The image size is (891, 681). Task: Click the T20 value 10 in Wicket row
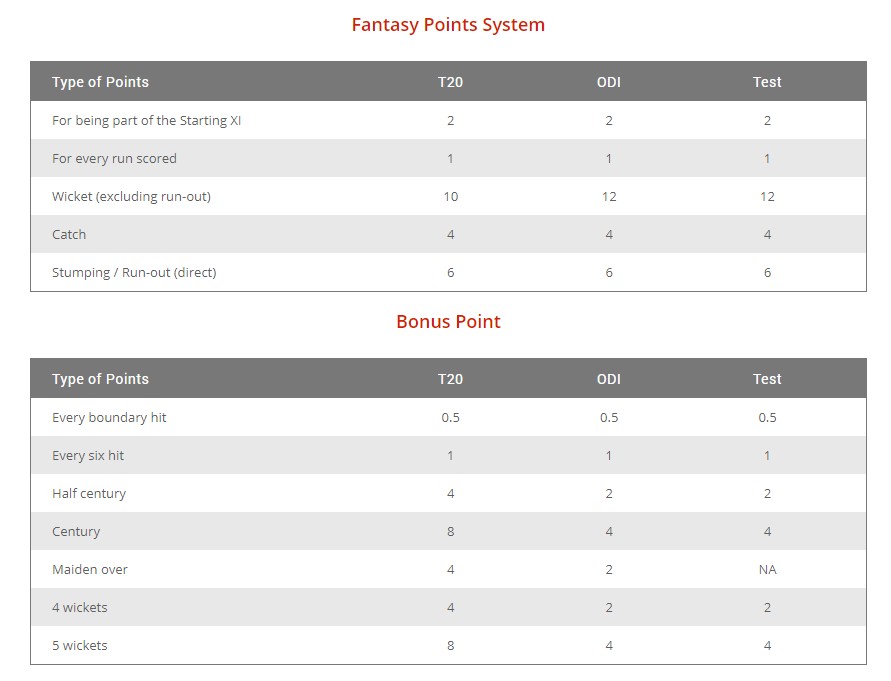click(x=450, y=197)
